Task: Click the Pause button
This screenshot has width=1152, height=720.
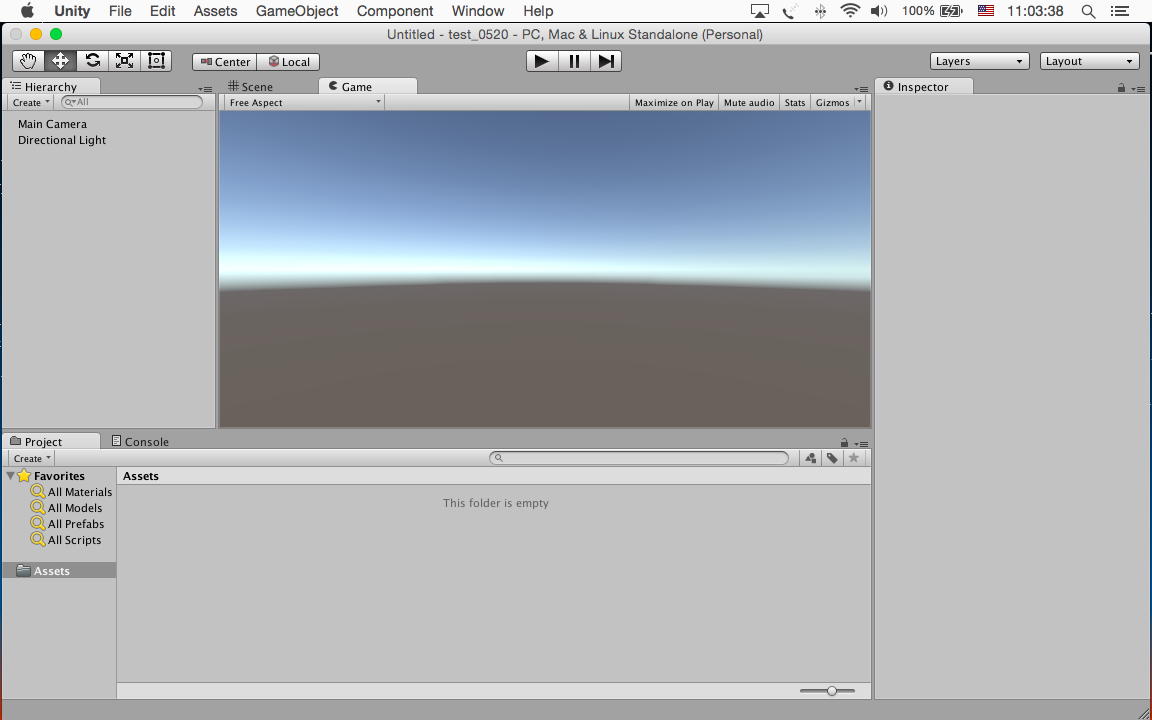Action: [x=574, y=61]
